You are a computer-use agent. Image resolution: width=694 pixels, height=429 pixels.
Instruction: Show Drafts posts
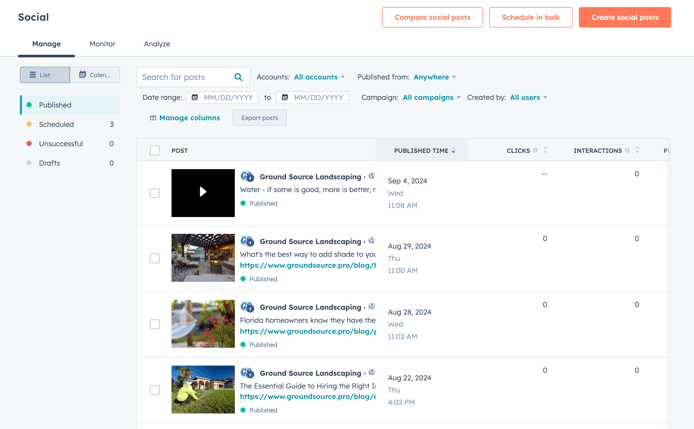[70, 163]
